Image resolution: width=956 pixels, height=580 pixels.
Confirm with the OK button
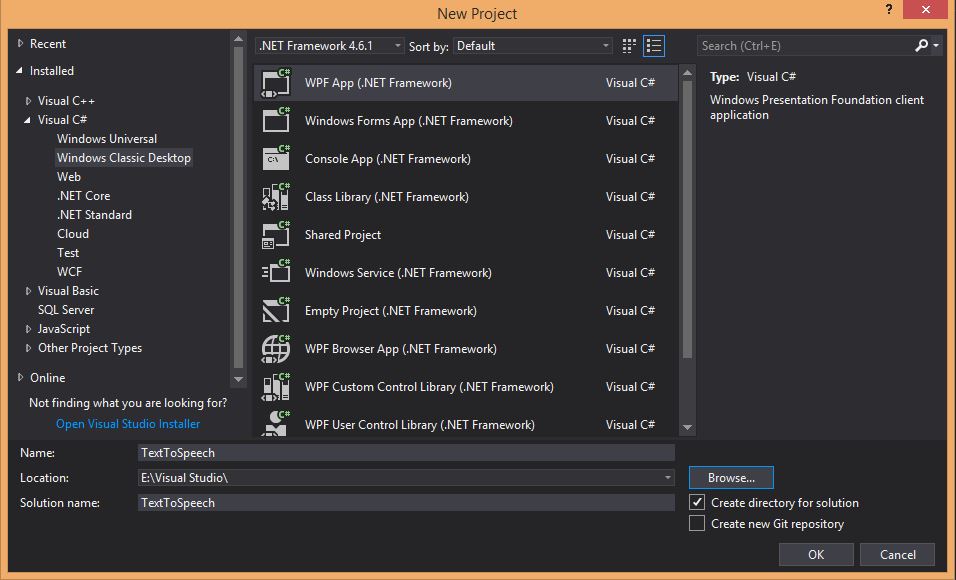pos(816,554)
